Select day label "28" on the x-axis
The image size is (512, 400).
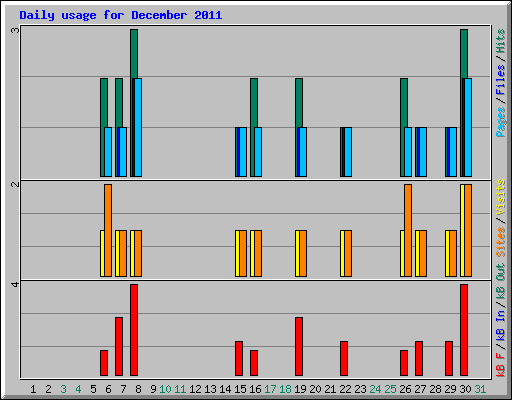point(435,389)
